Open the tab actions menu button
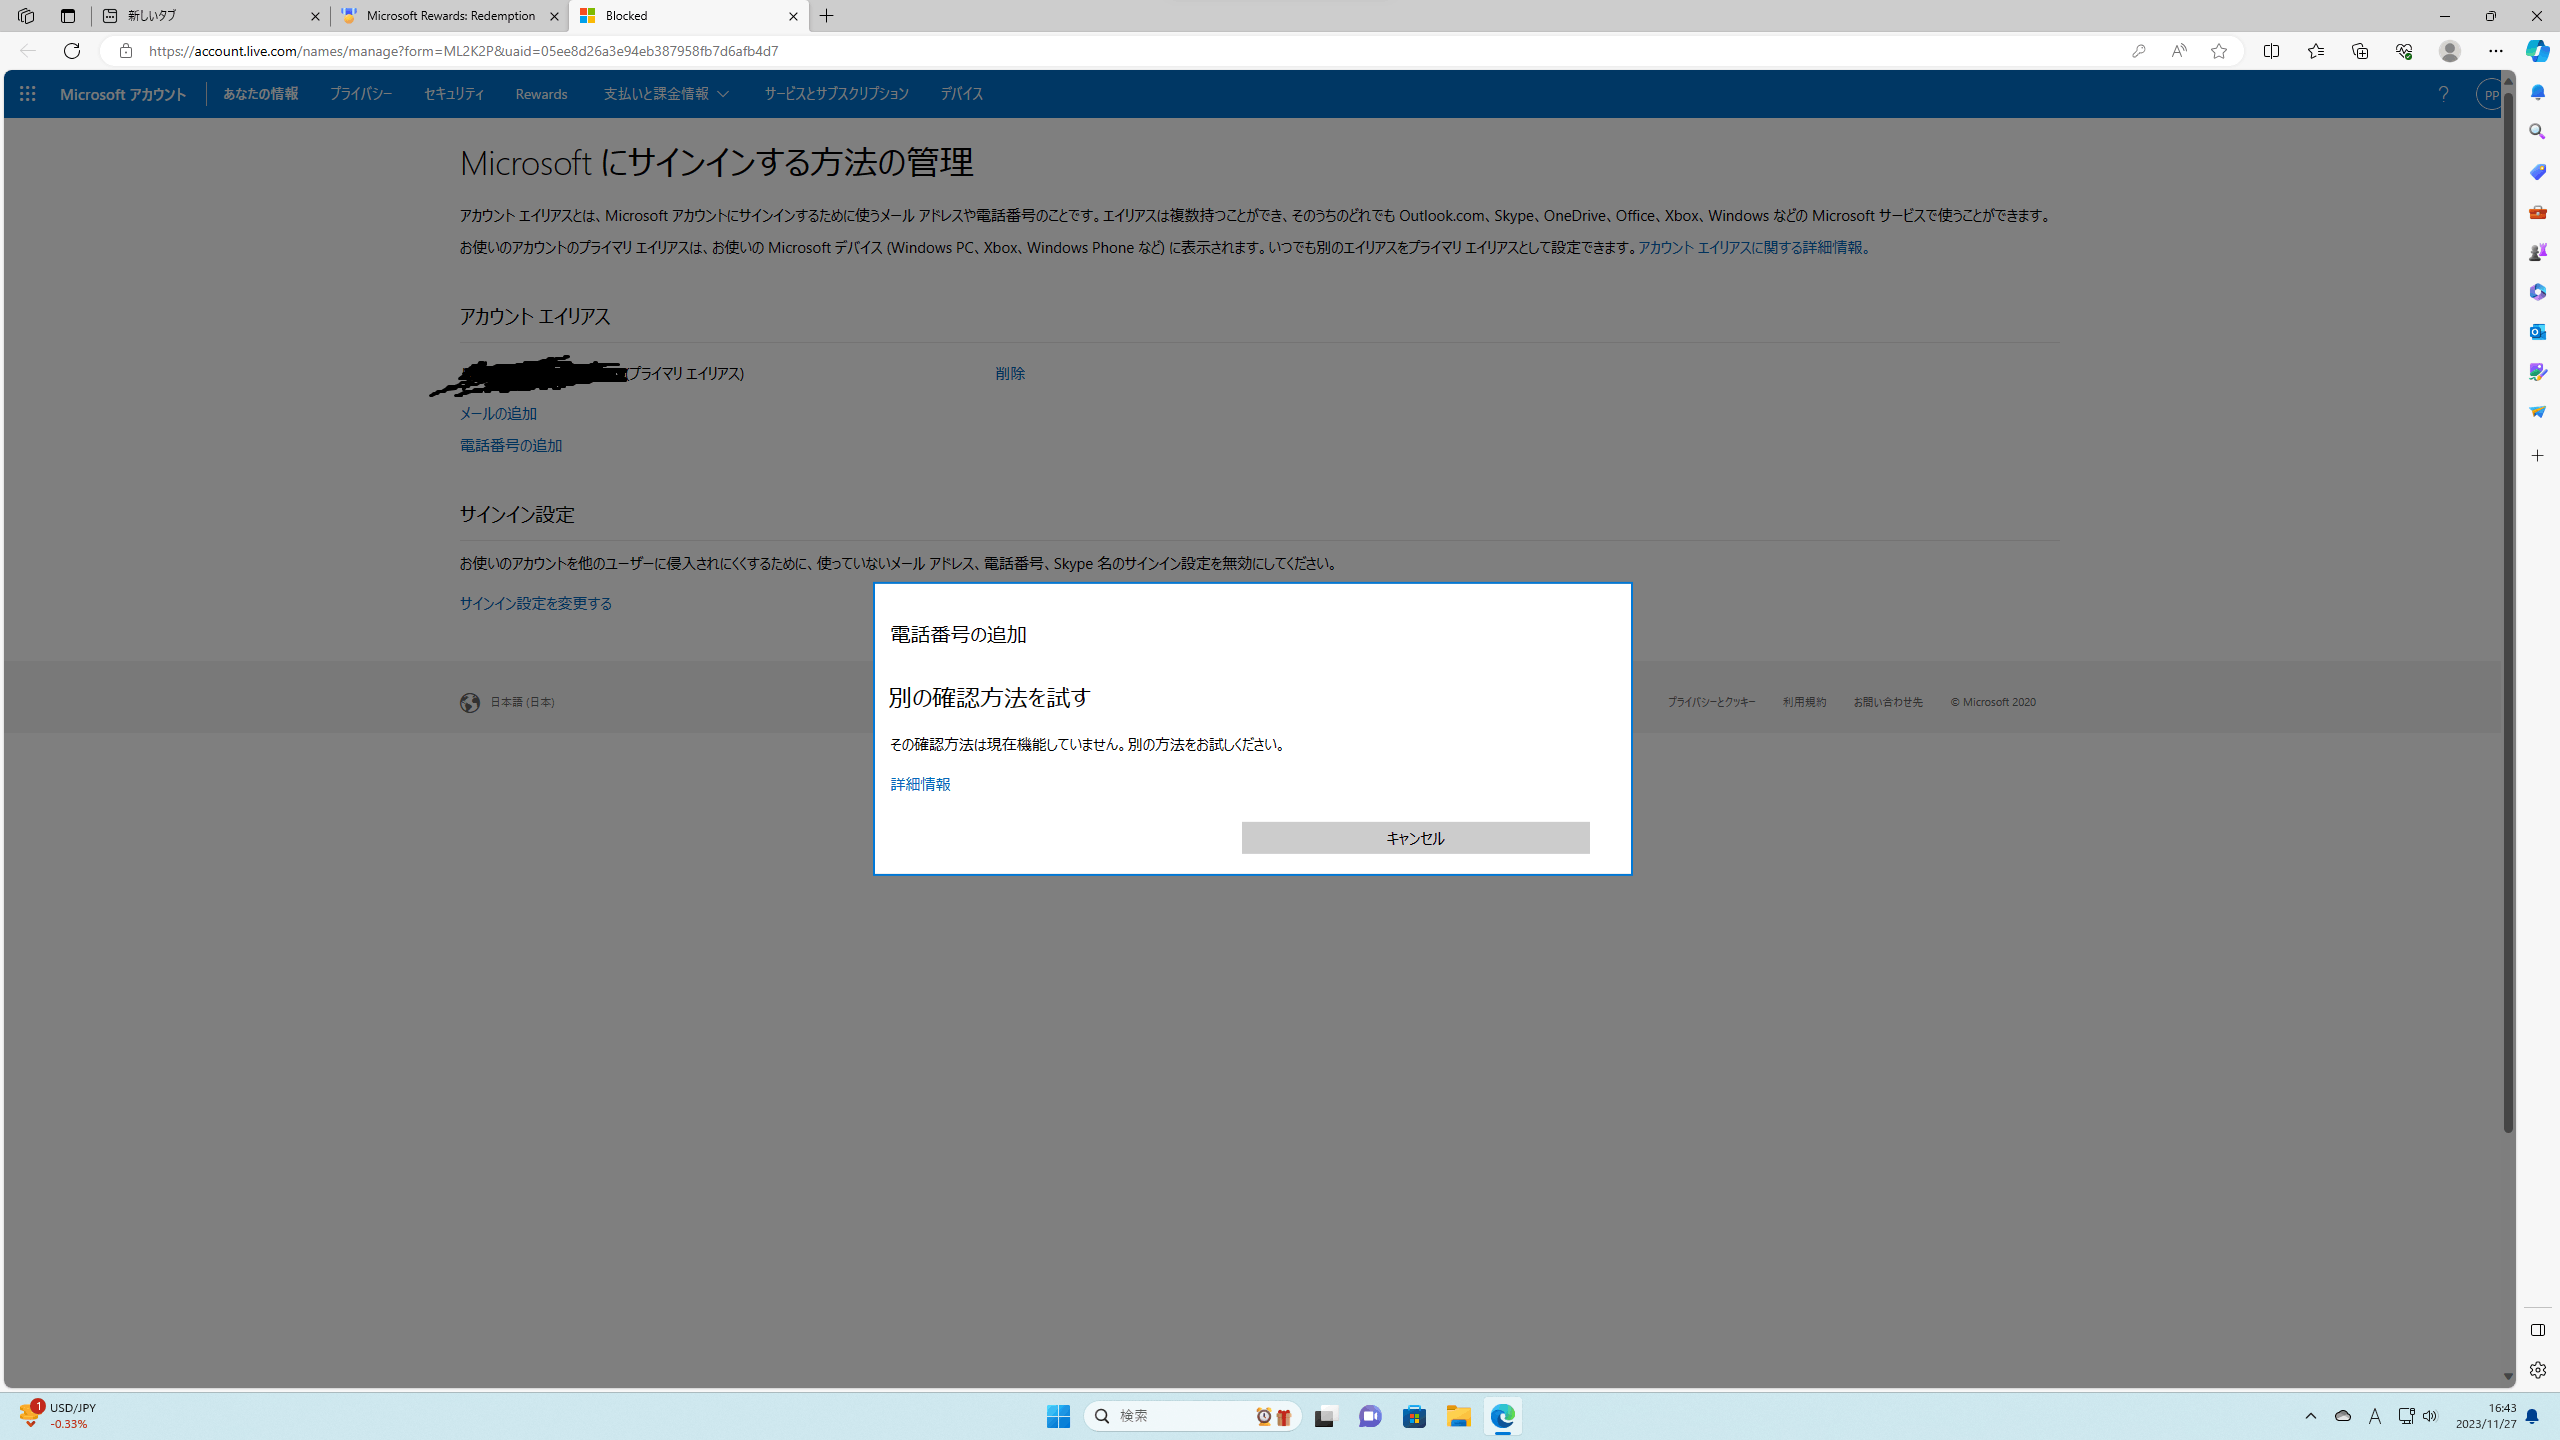Image resolution: width=2560 pixels, height=1440 pixels. coord(67,16)
